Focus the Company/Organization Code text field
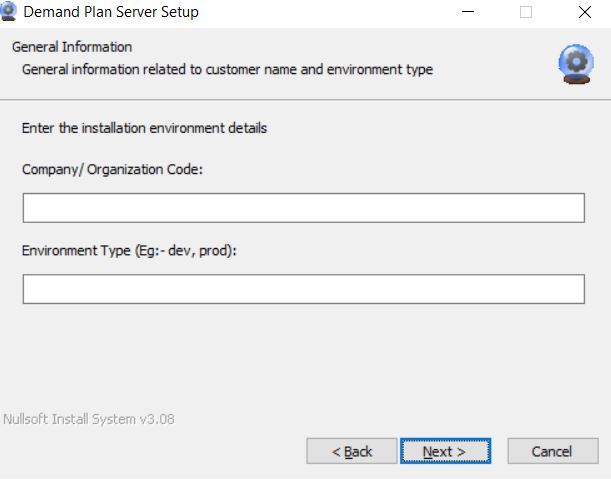 point(303,208)
